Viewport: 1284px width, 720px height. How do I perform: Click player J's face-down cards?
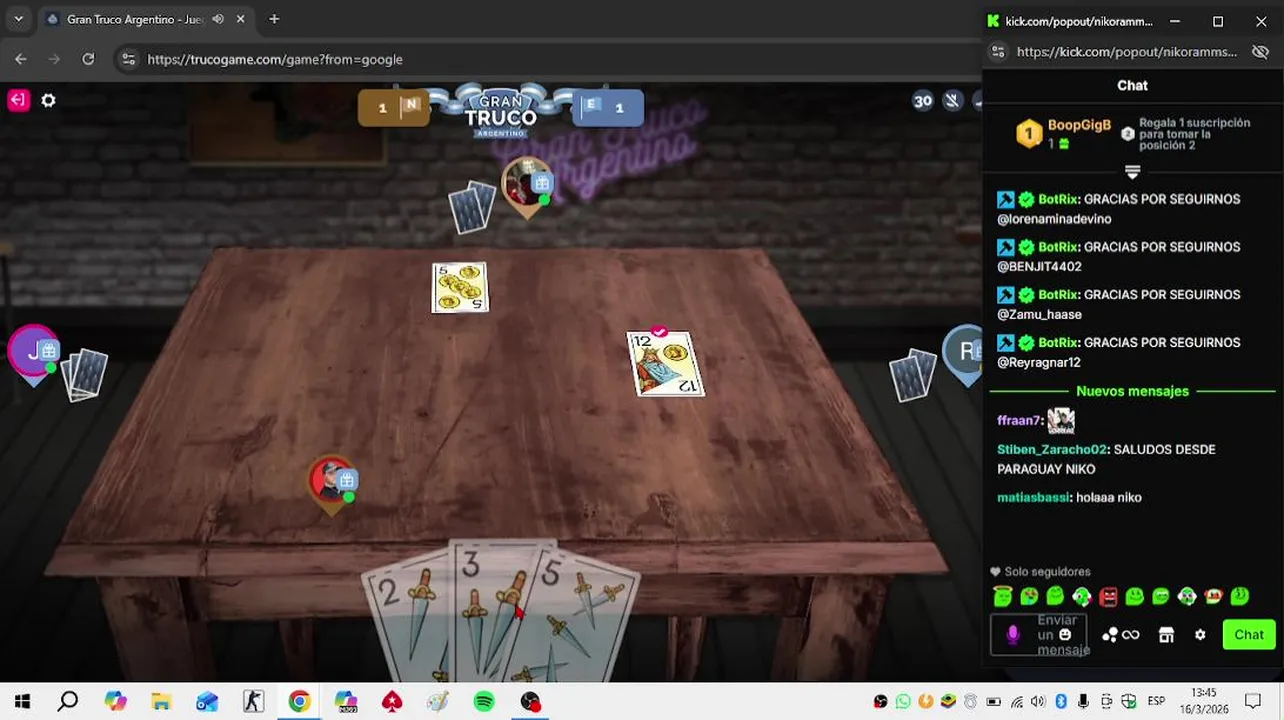[x=85, y=375]
